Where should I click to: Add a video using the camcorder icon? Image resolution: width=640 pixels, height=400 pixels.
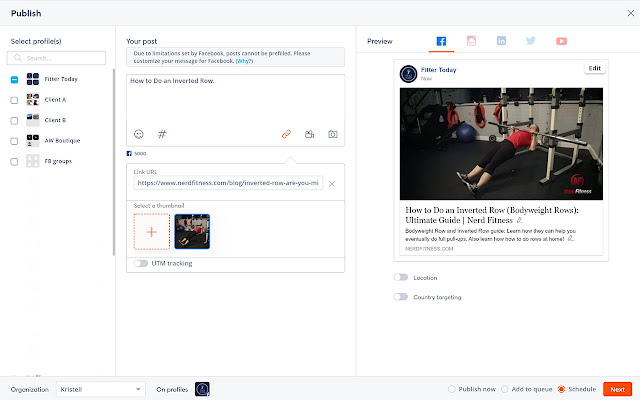click(x=309, y=134)
